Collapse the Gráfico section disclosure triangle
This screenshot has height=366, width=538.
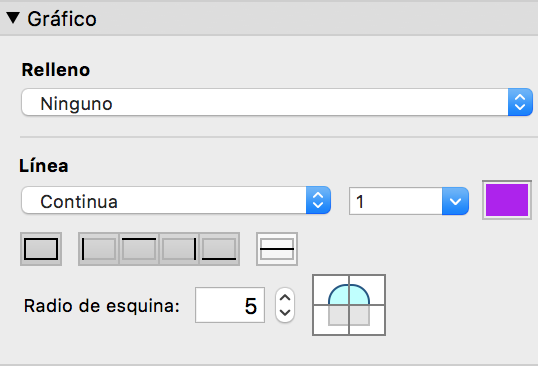tap(13, 18)
